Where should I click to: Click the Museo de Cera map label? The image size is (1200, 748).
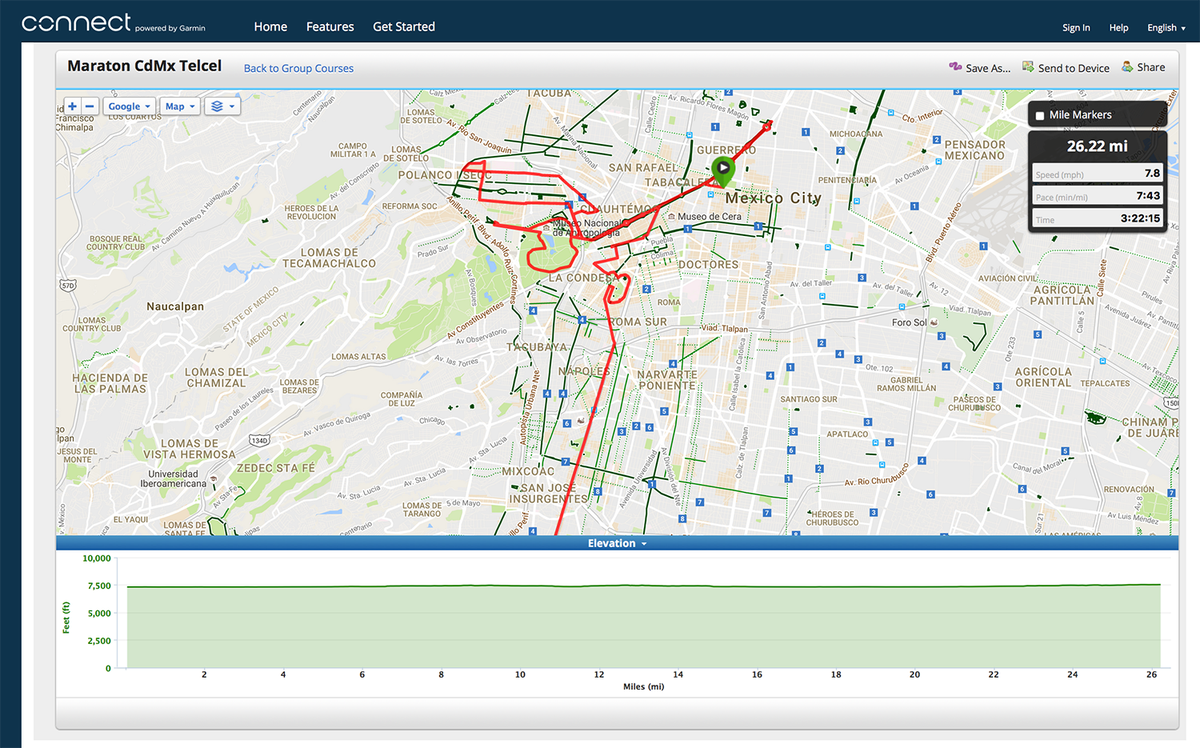709,217
